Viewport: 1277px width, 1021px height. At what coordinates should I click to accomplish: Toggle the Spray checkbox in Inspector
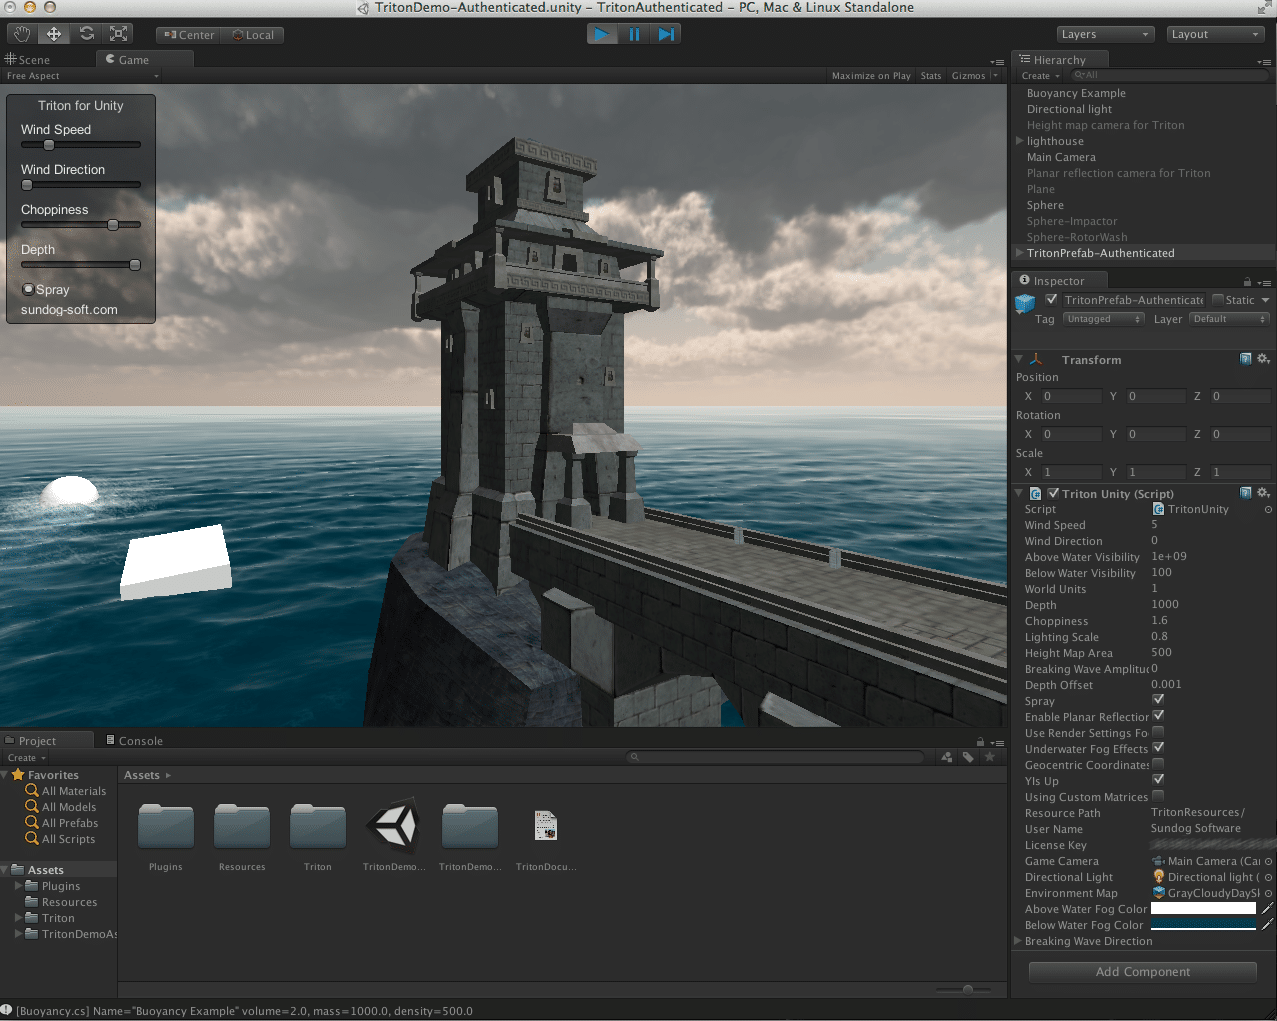[x=1158, y=700]
